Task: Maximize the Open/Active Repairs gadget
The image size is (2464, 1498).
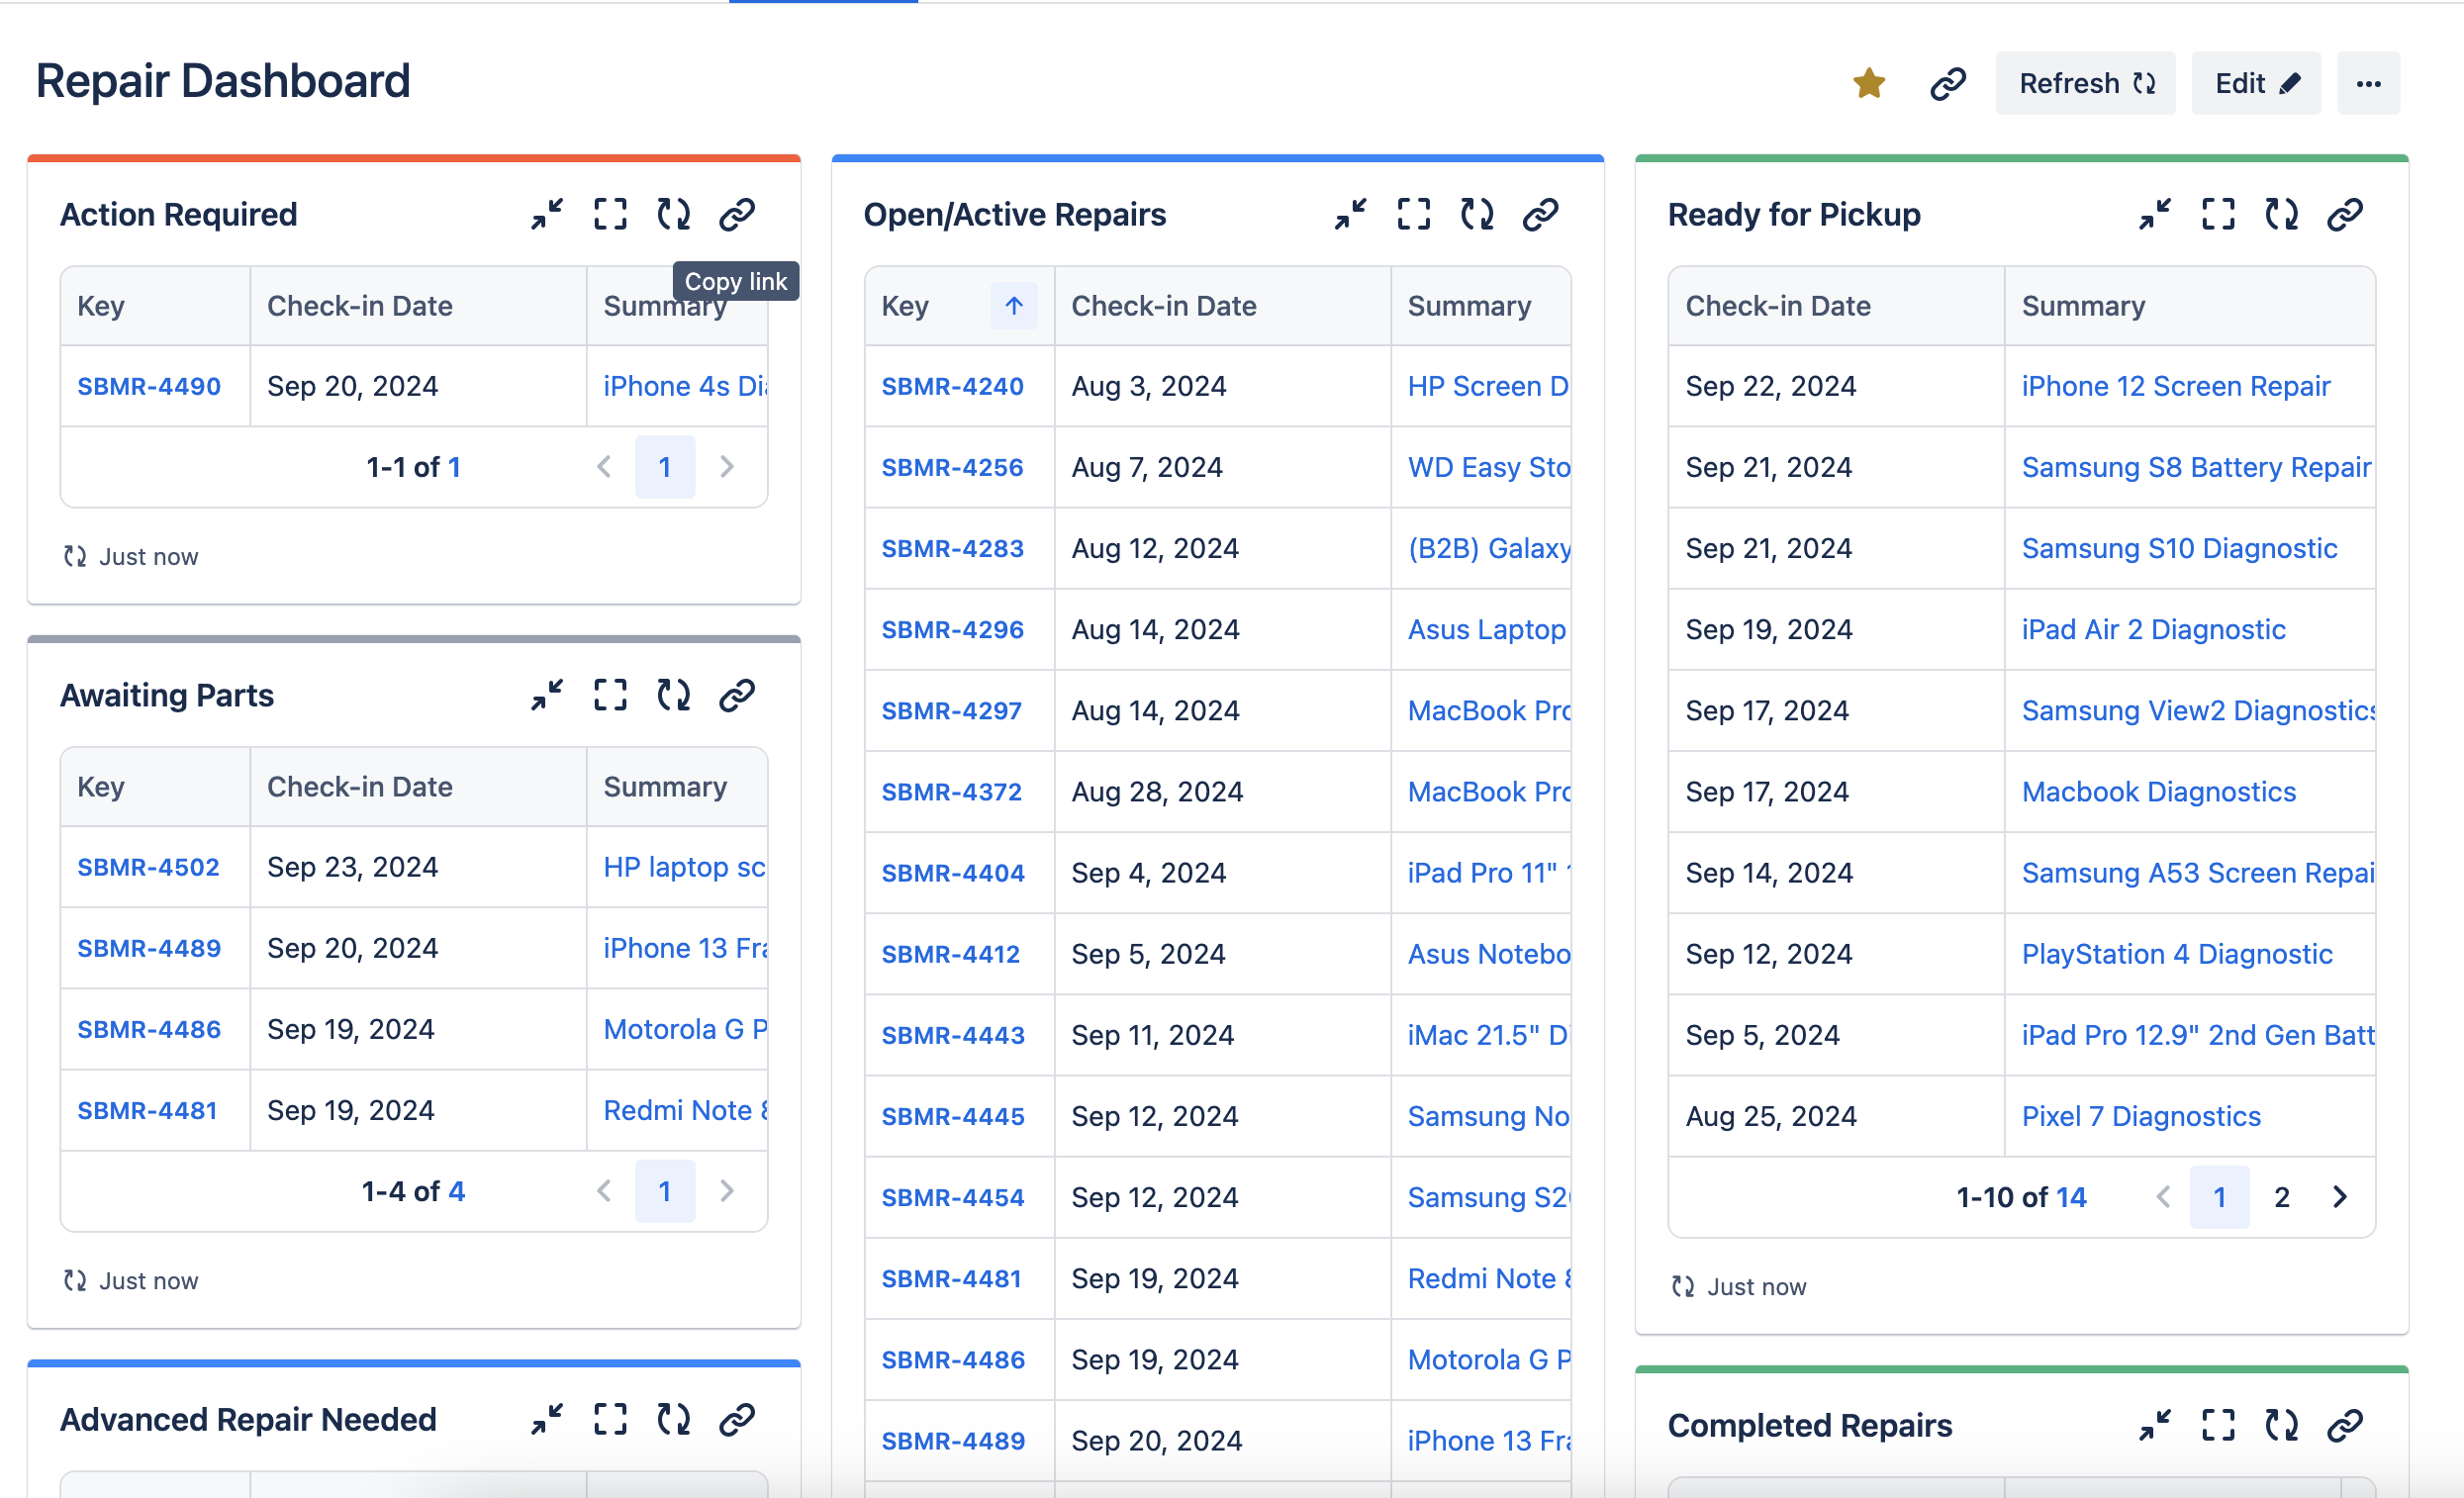Action: click(x=1413, y=214)
